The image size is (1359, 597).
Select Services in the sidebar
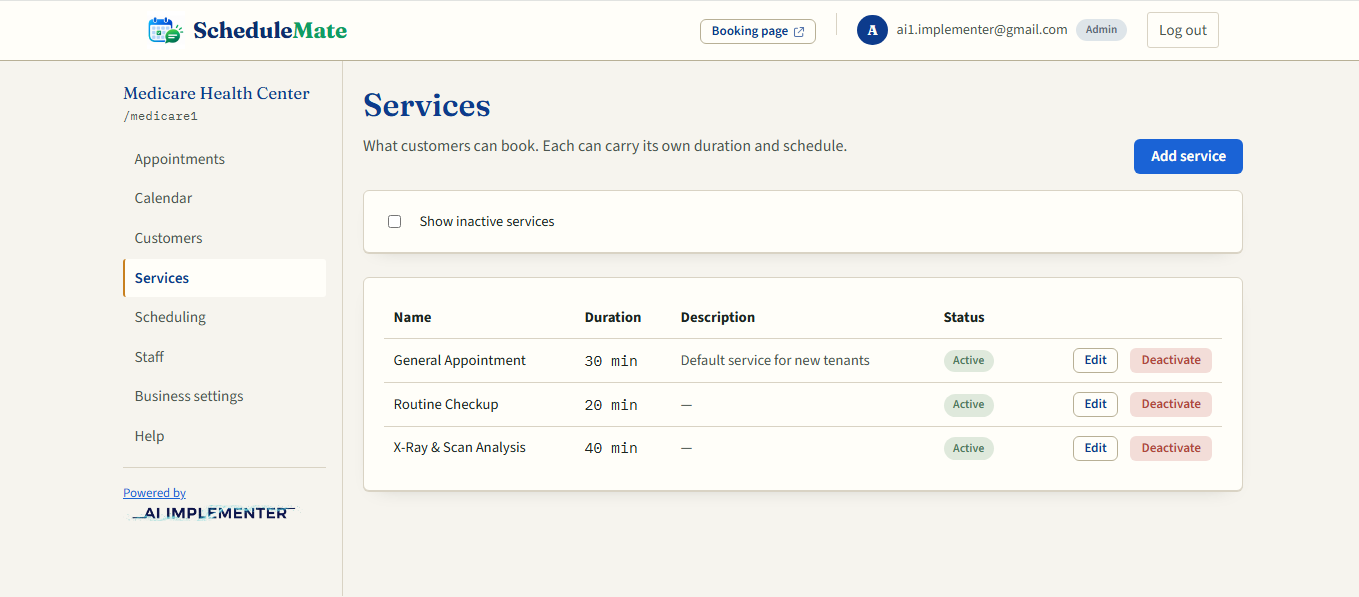(x=224, y=278)
